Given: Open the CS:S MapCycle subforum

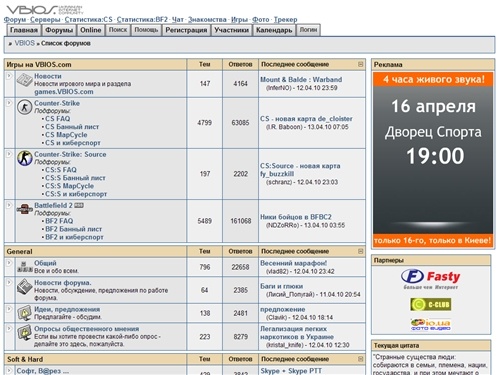Looking at the screenshot, I should point(69,186).
